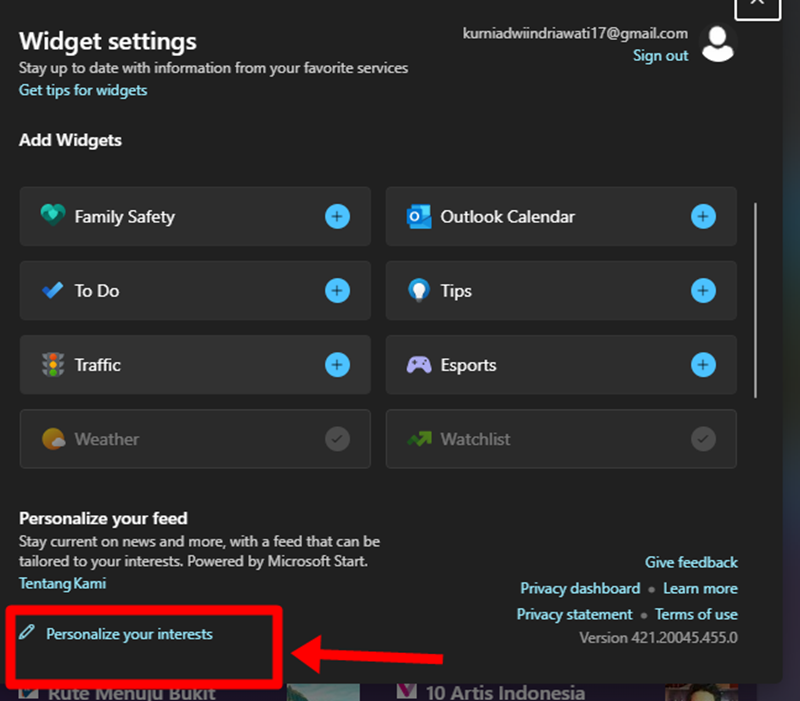Screen dimensions: 800x701
Task: Sign out of the account
Action: point(660,56)
